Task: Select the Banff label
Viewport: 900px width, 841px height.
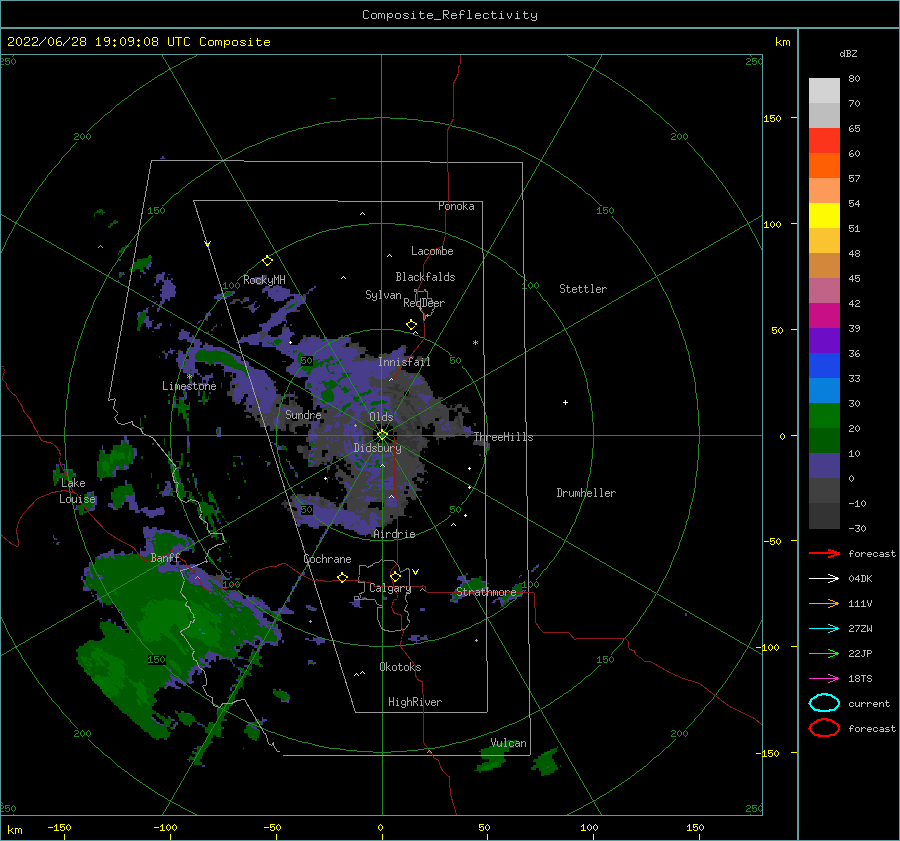Action: 165,557
